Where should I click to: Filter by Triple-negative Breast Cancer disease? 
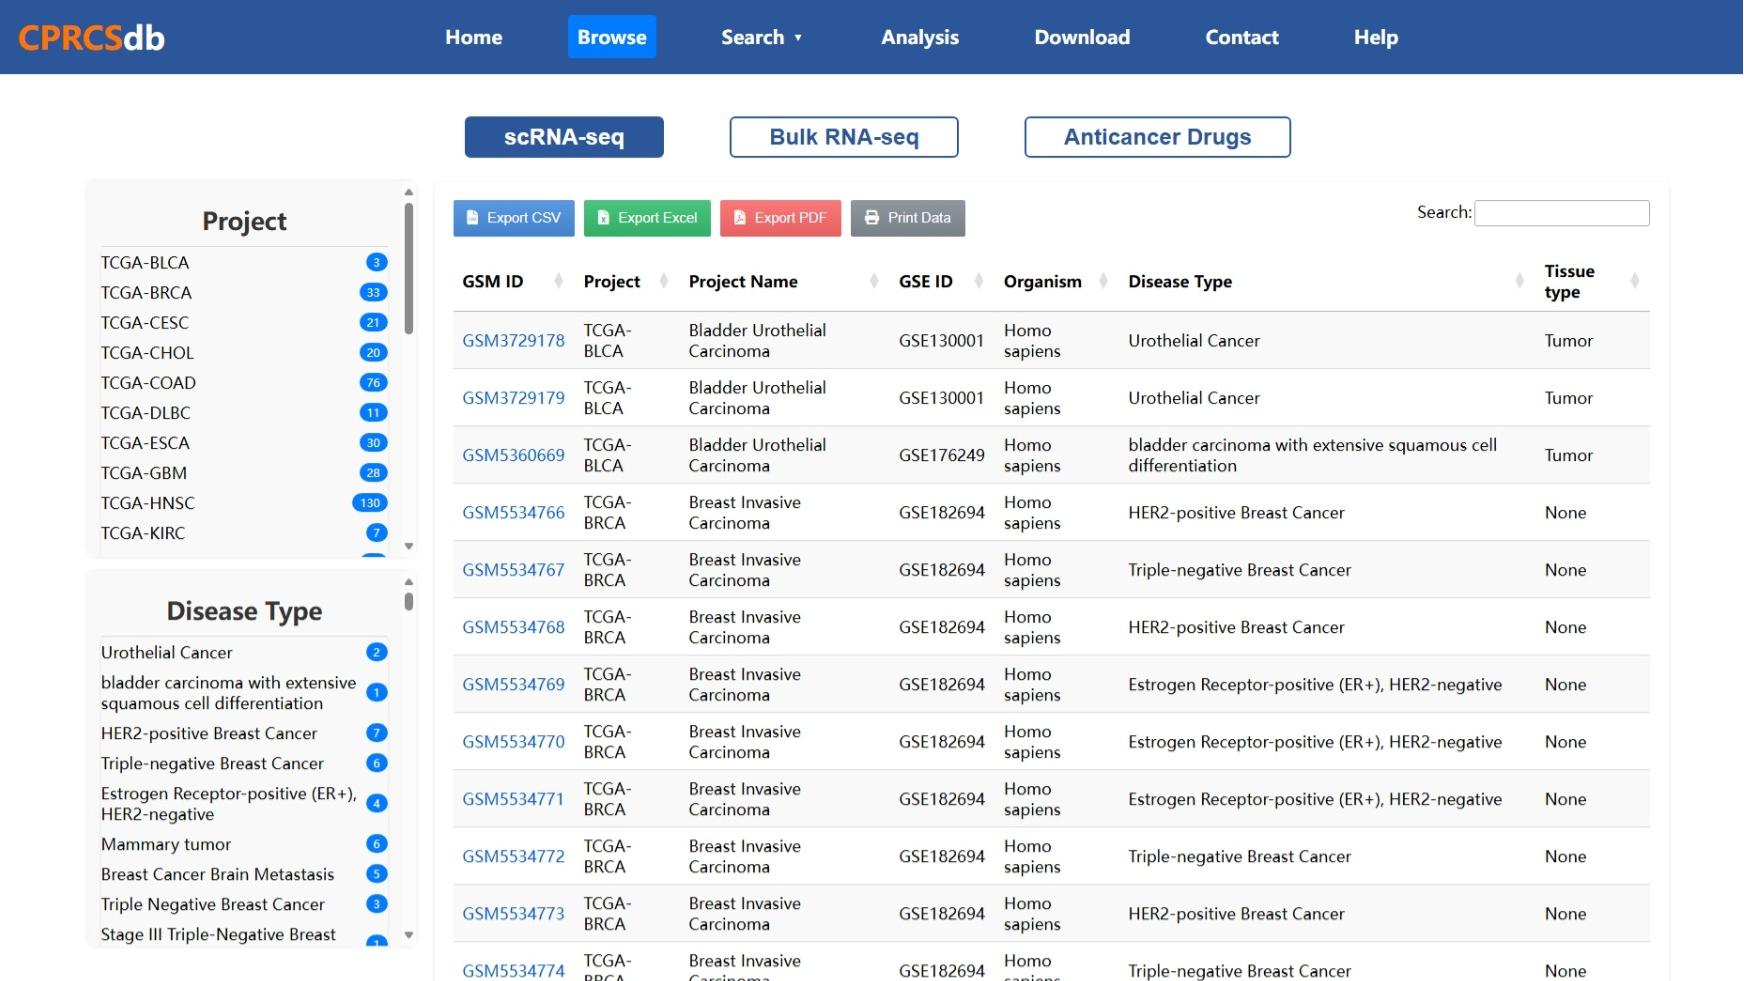pos(212,764)
